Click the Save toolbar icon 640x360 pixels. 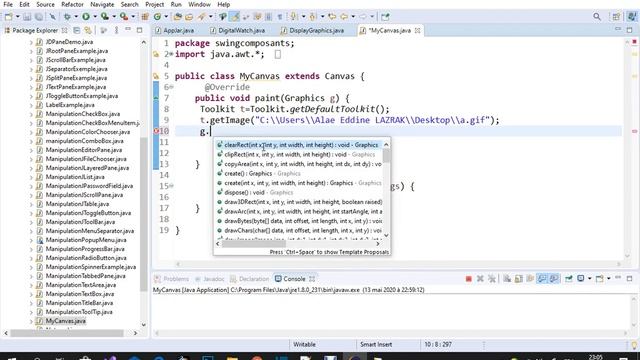(x=27, y=17)
